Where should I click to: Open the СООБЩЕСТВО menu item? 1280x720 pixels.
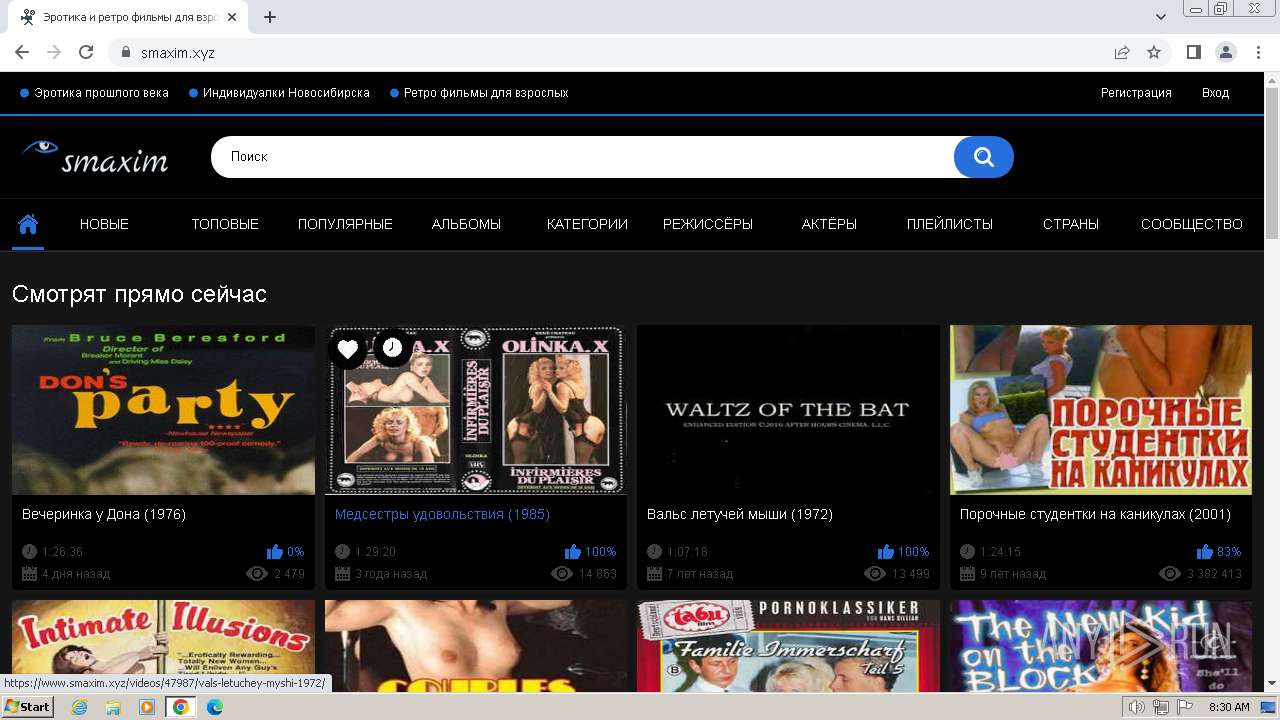tap(1192, 224)
